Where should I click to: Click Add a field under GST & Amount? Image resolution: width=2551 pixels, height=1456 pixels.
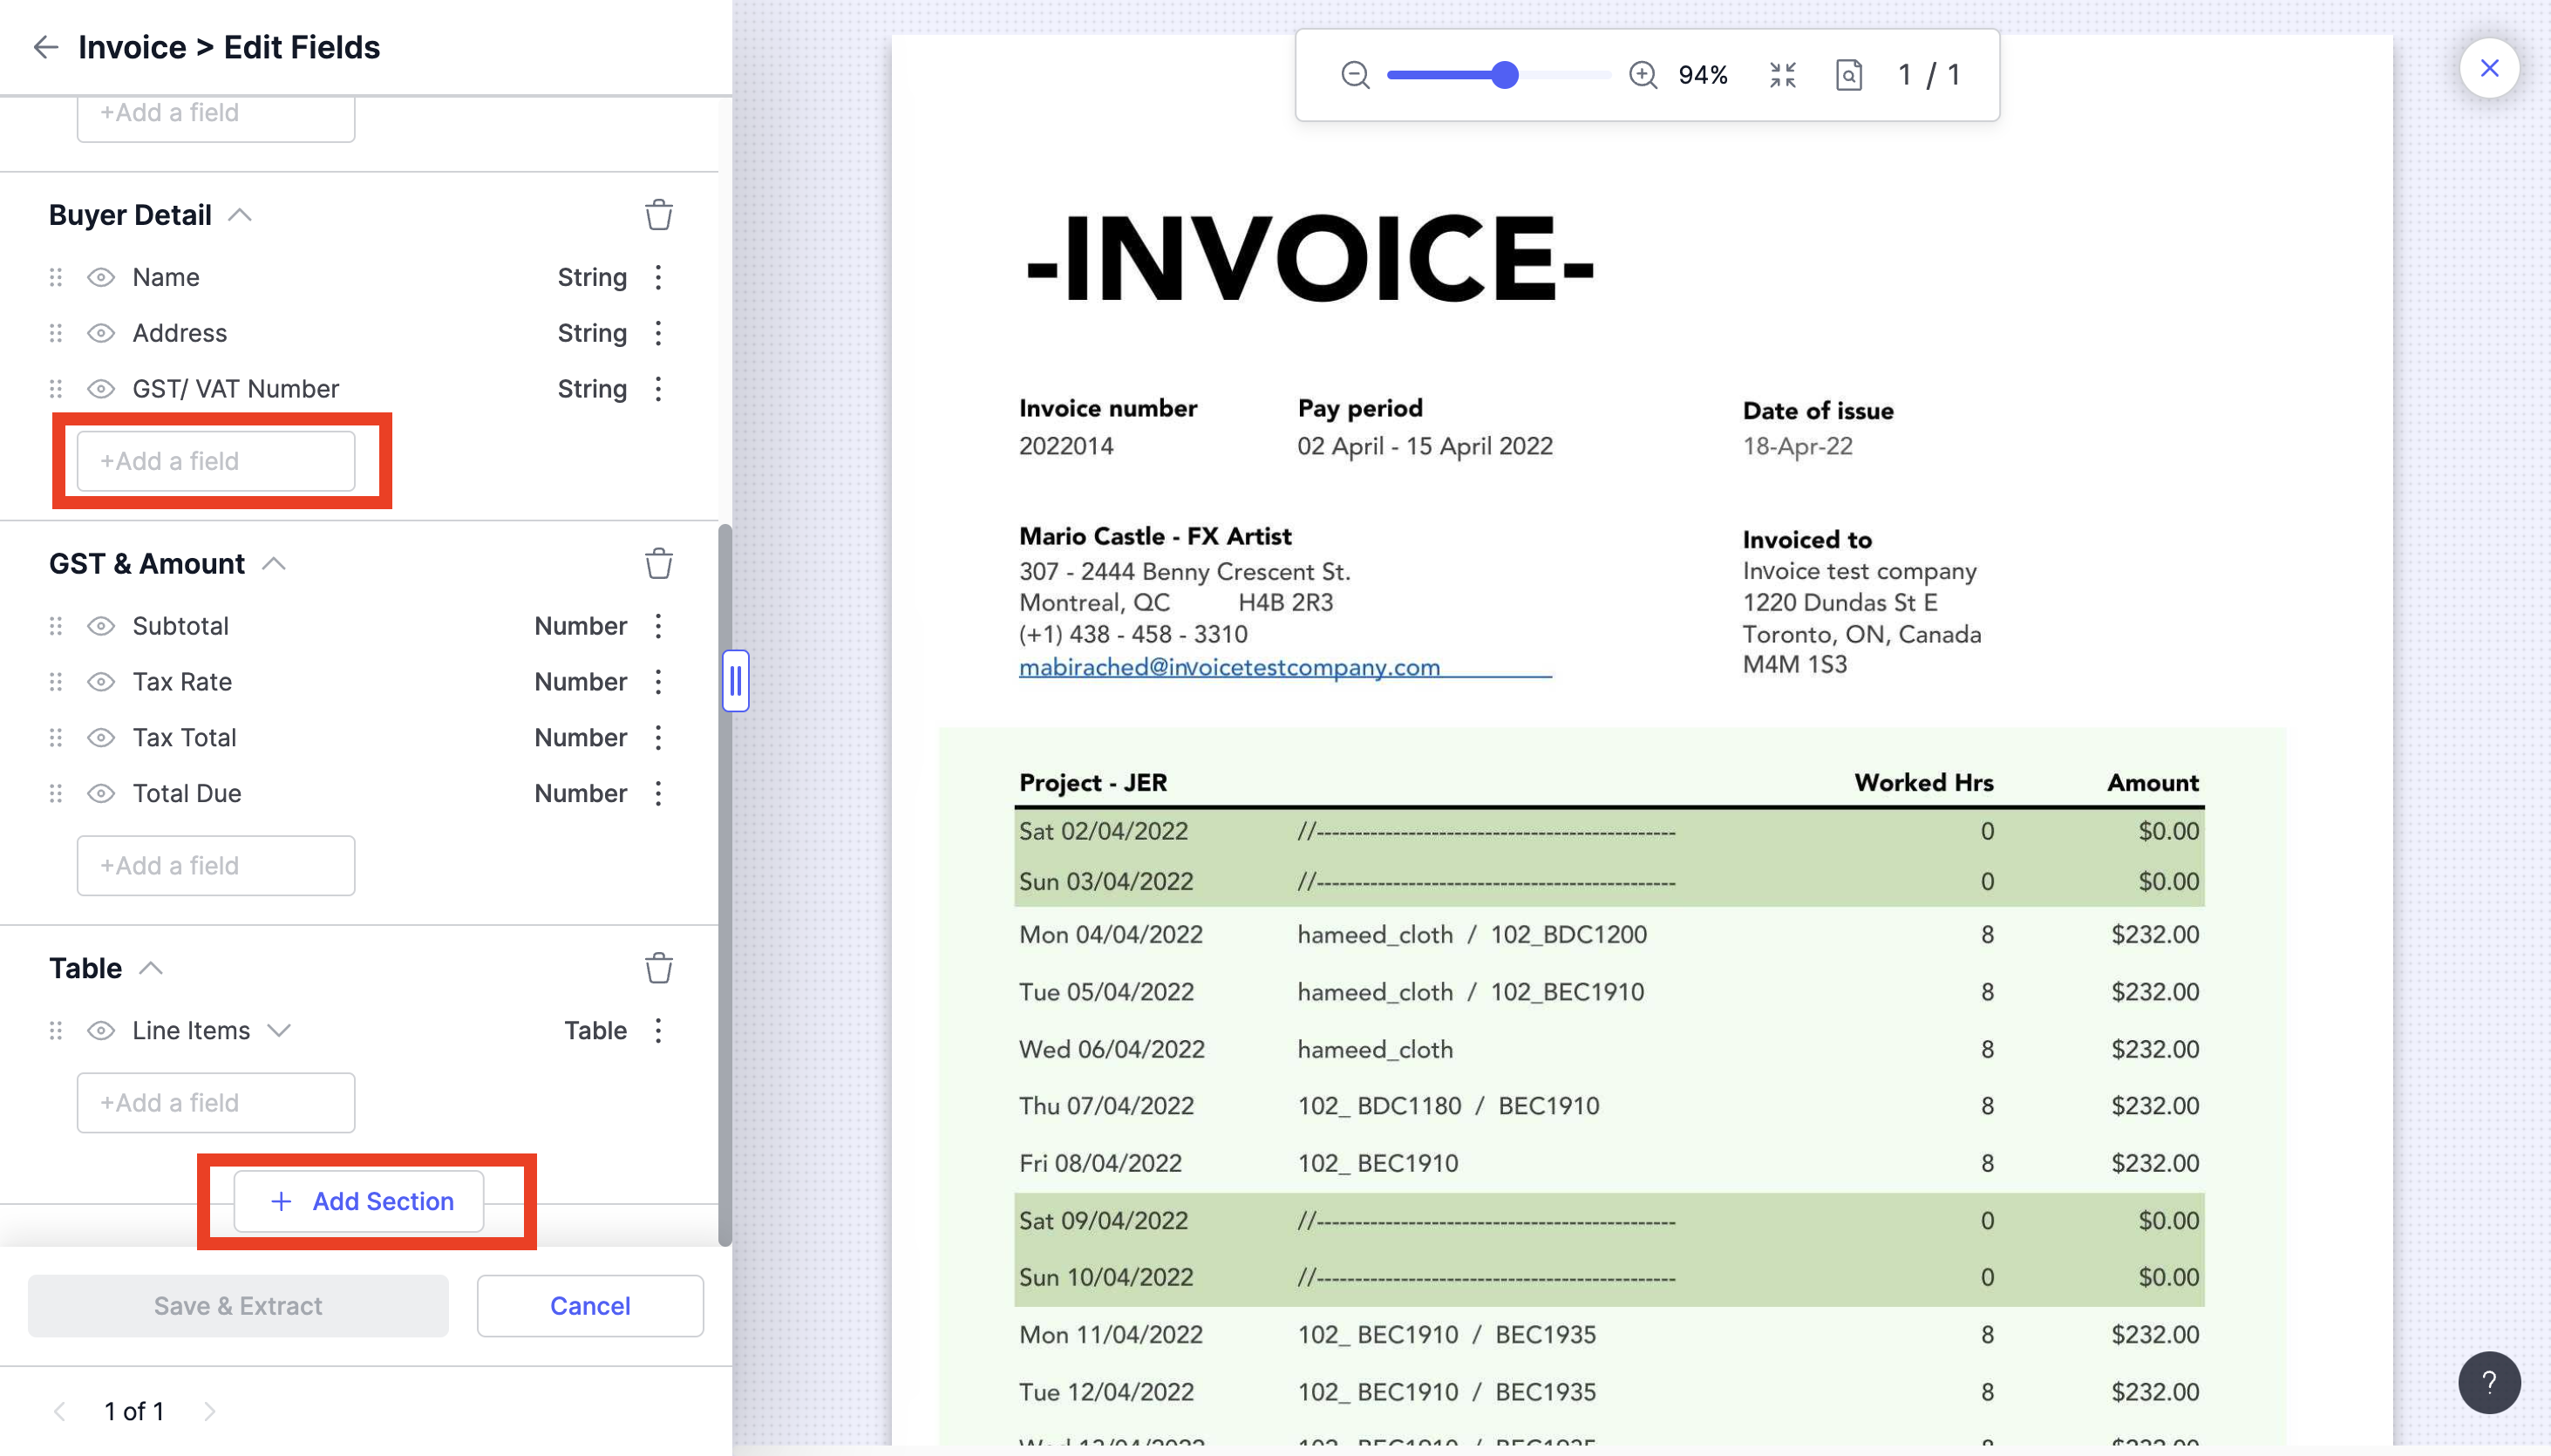pyautogui.click(x=216, y=866)
